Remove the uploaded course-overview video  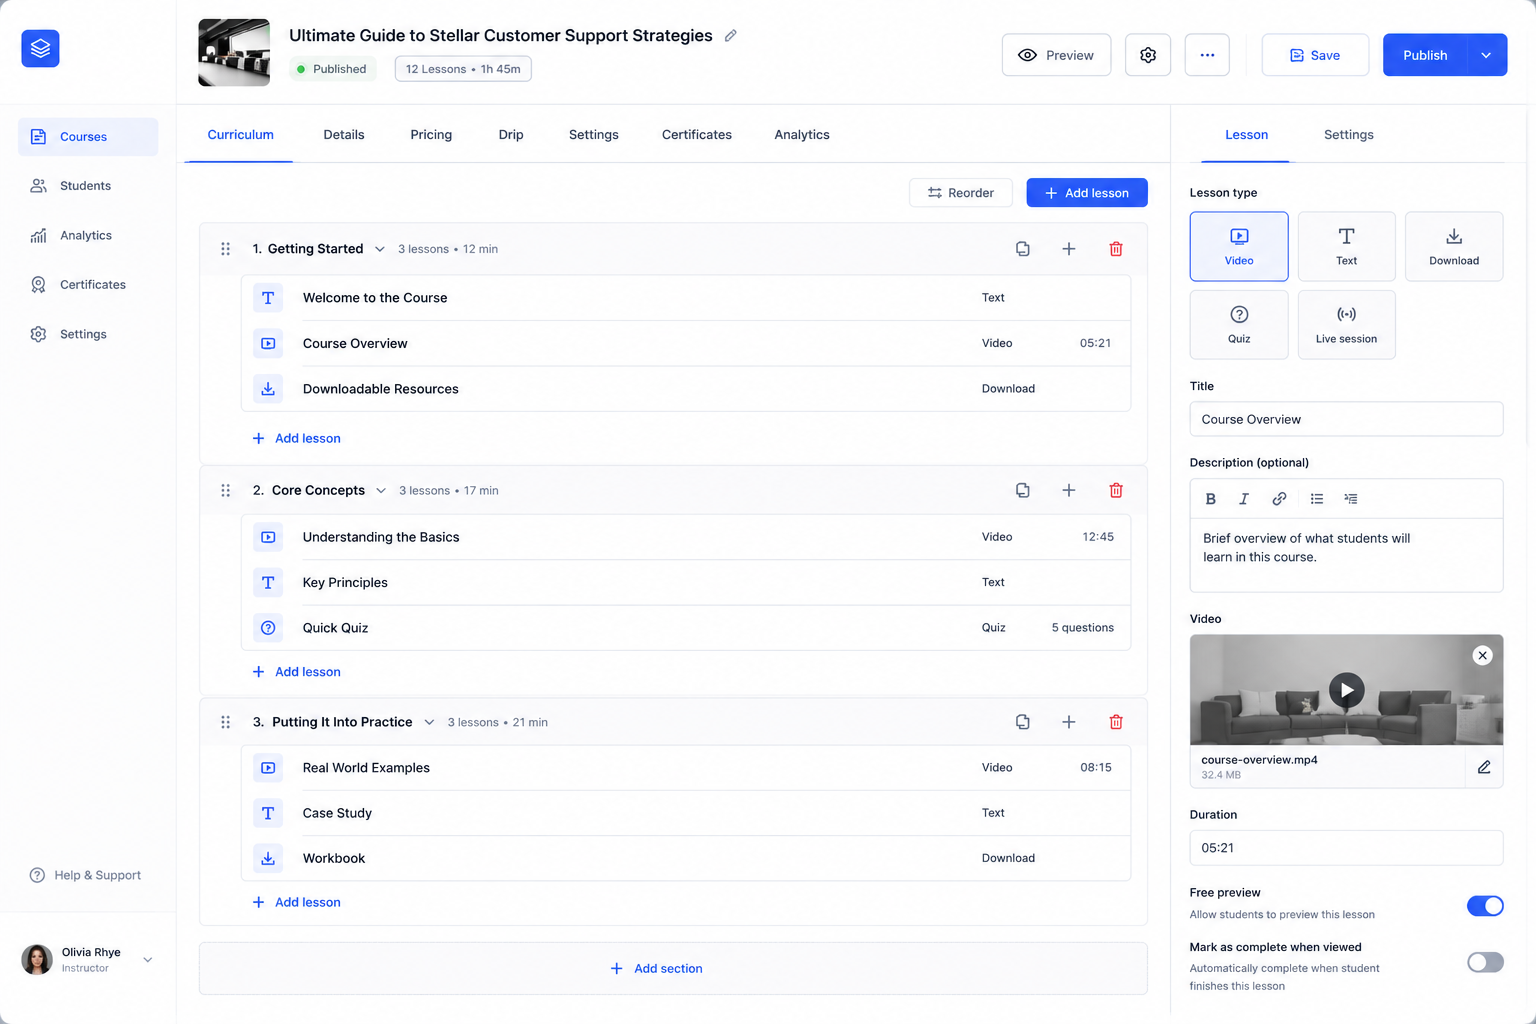[1483, 655]
